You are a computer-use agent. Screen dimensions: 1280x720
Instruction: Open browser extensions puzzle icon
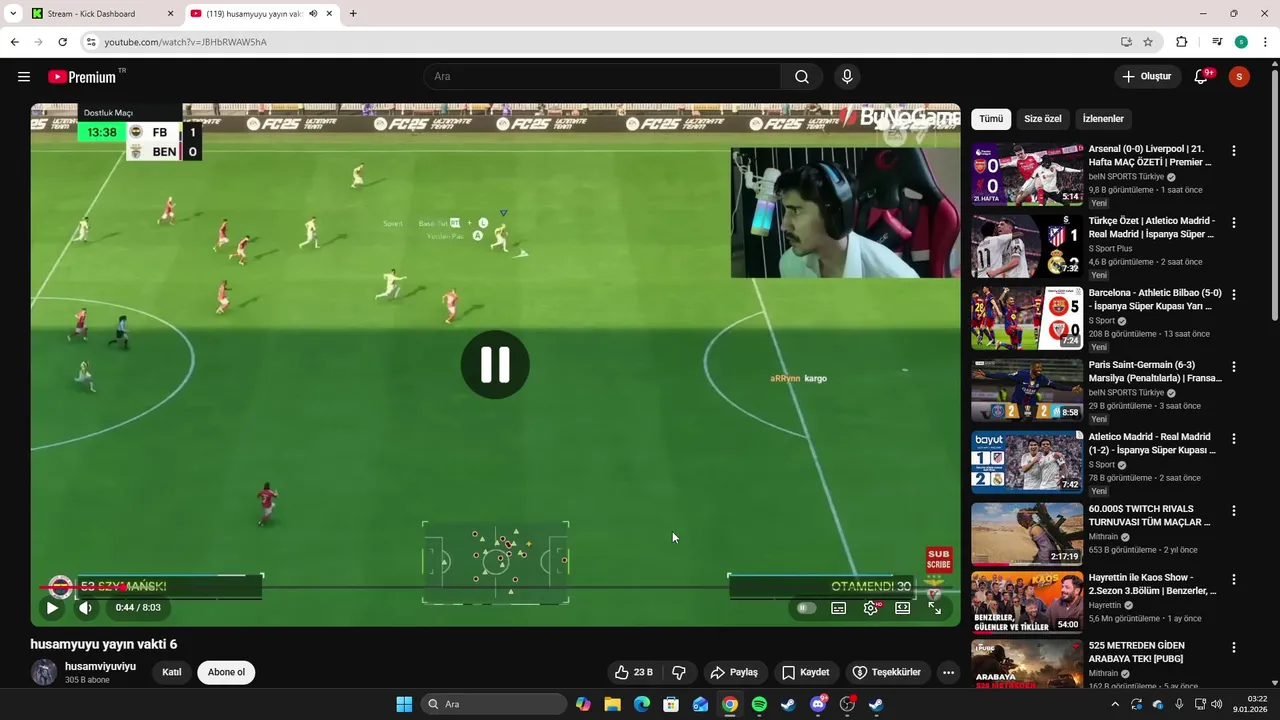(x=1181, y=42)
